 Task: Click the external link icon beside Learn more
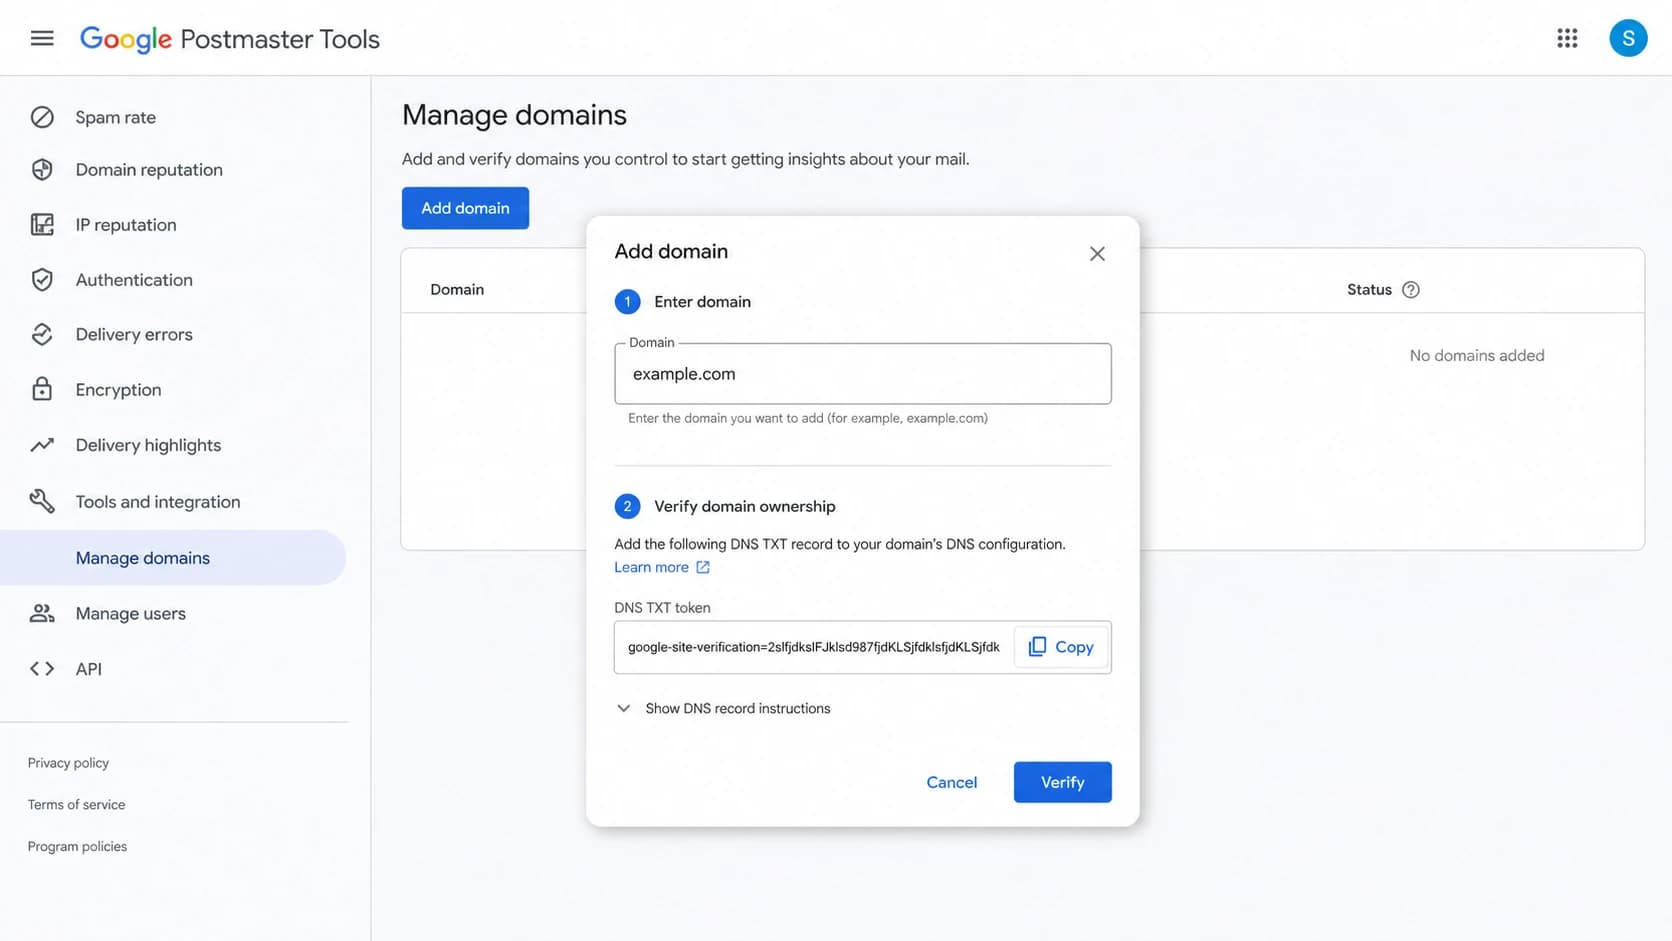pyautogui.click(x=703, y=567)
